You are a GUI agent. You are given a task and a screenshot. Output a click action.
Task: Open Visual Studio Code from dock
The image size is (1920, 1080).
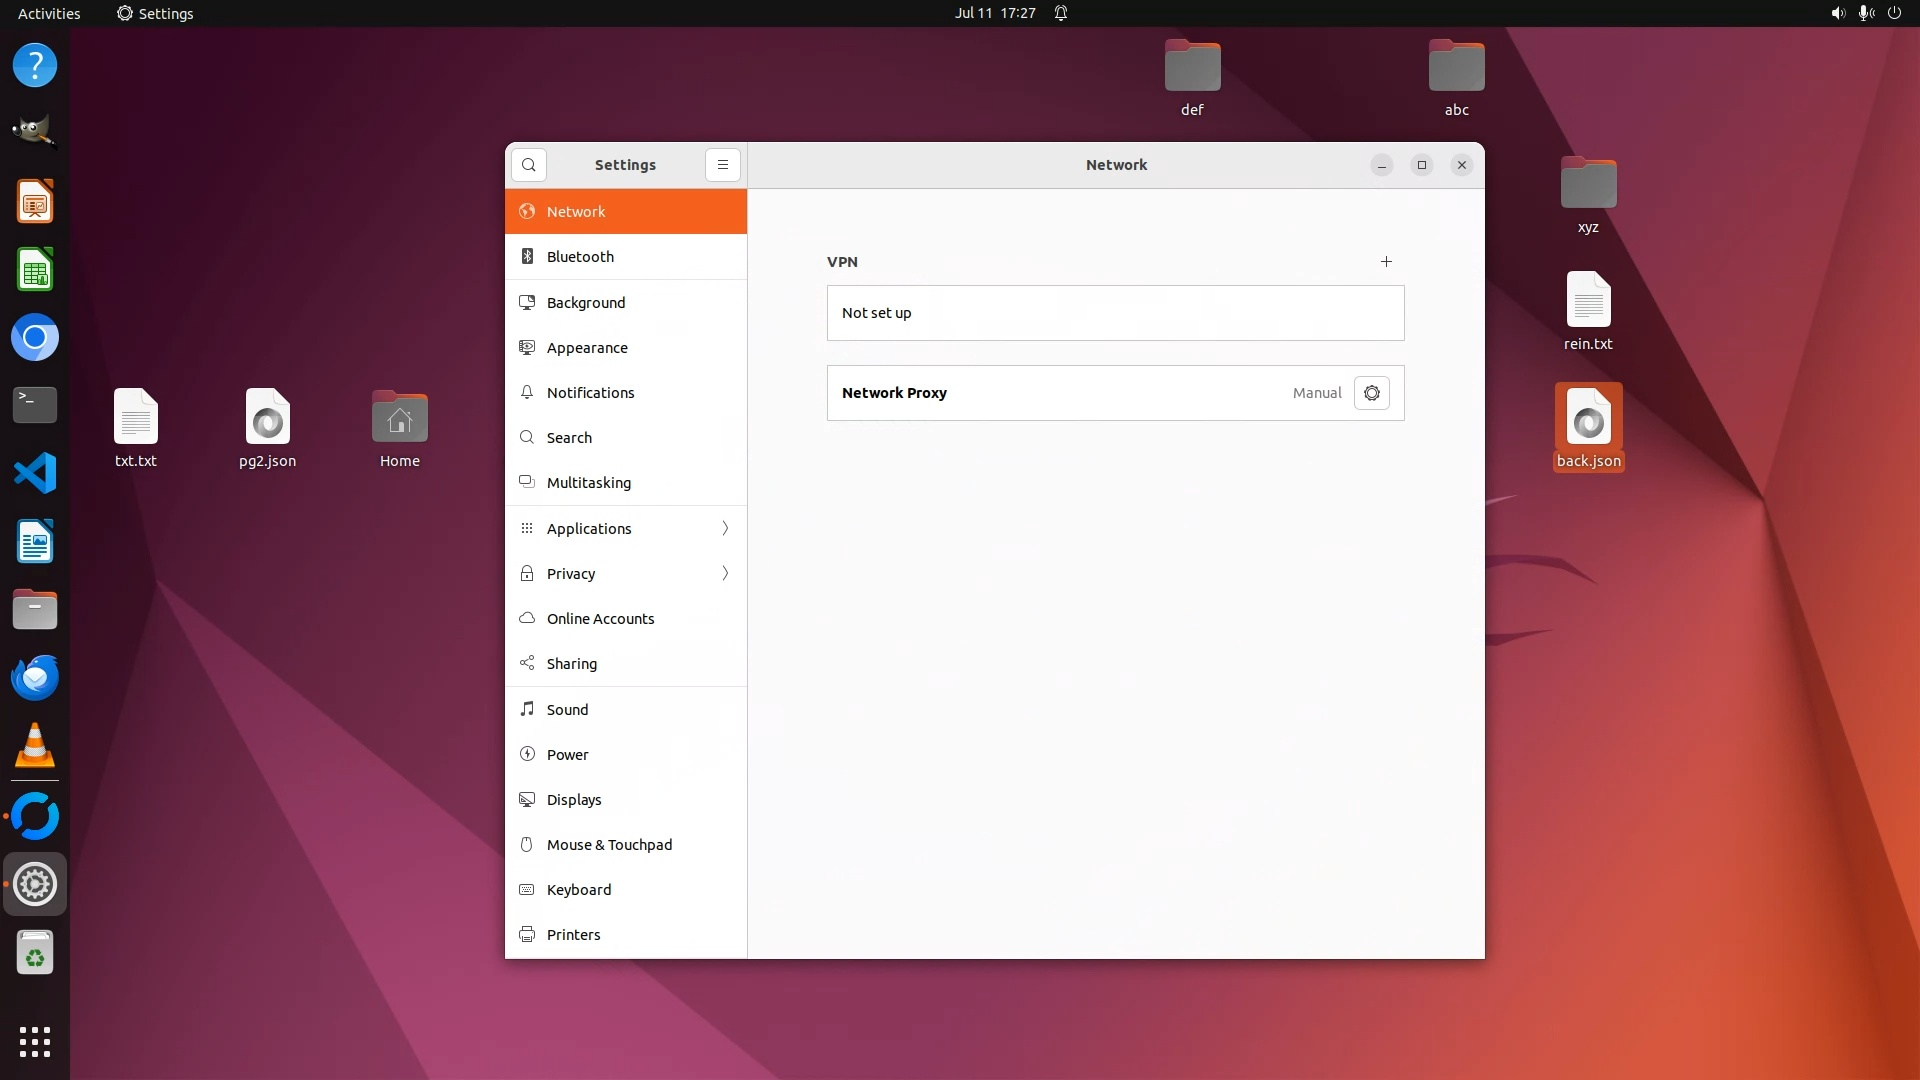[x=35, y=473]
